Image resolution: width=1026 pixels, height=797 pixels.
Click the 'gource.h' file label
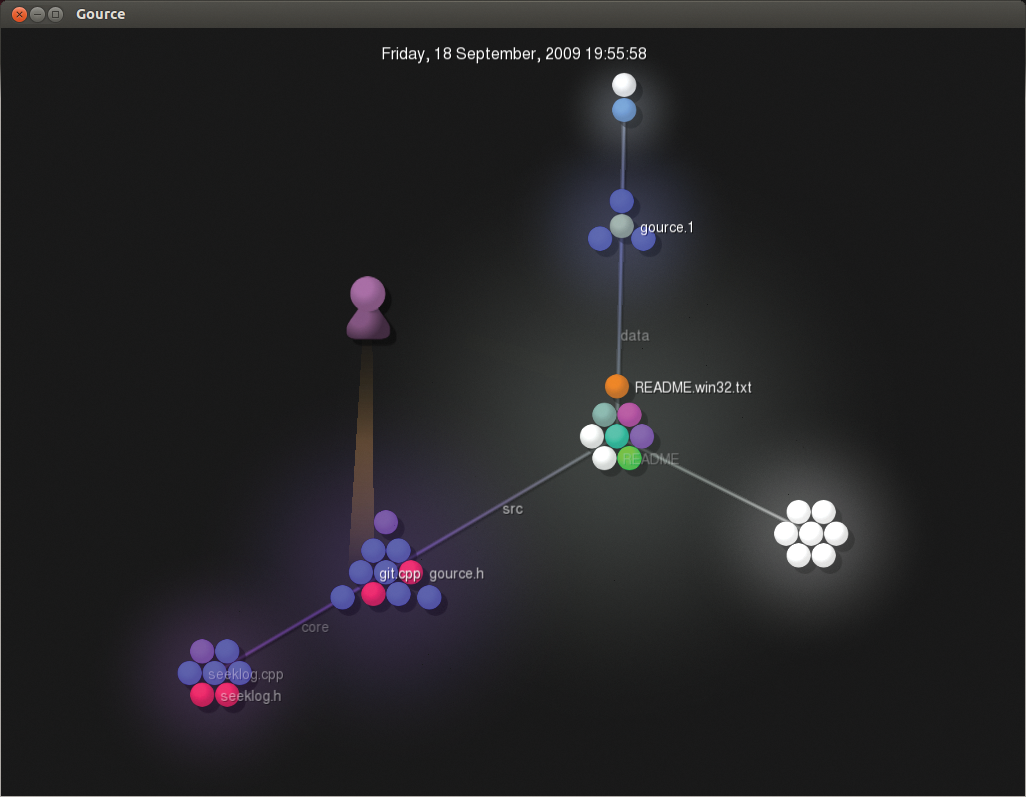[x=457, y=574]
